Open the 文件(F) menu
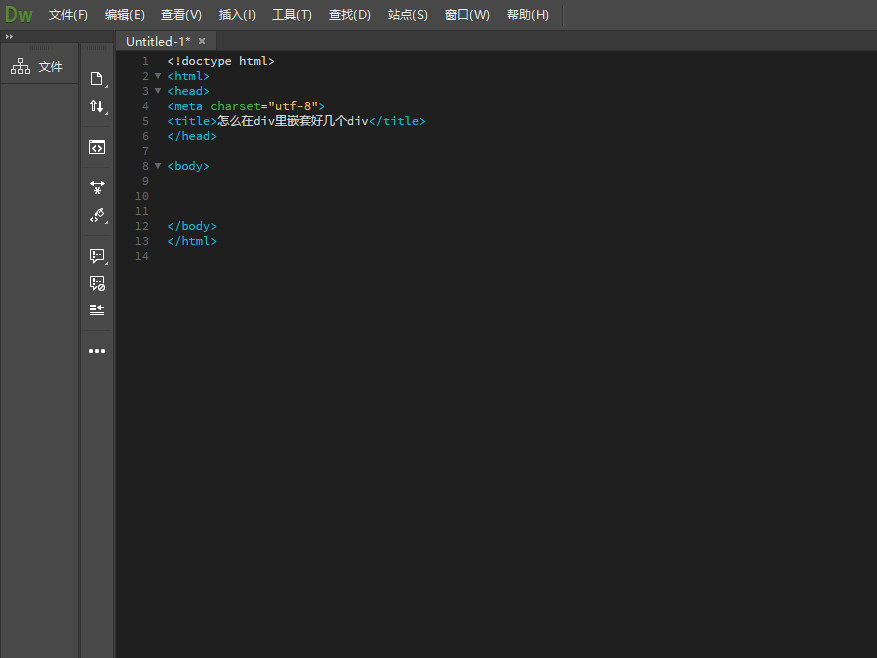This screenshot has width=877, height=658. click(x=68, y=15)
